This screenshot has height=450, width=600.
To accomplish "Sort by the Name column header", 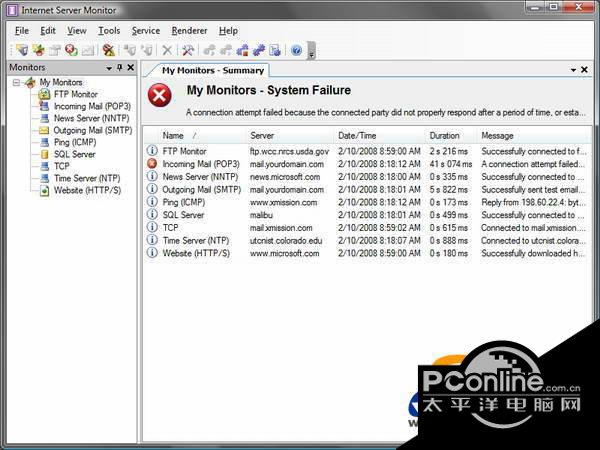I will [195, 135].
